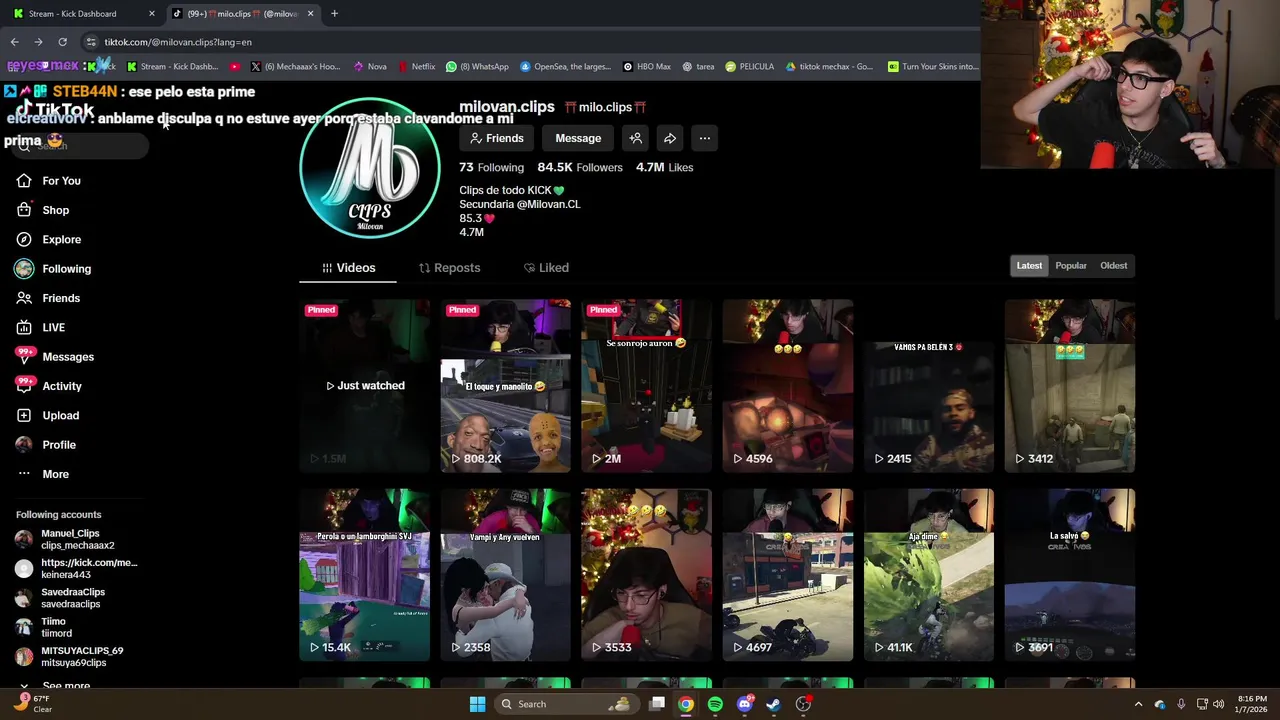Show hidden system tray icons chevron
This screenshot has height=720, width=1280.
point(1138,704)
